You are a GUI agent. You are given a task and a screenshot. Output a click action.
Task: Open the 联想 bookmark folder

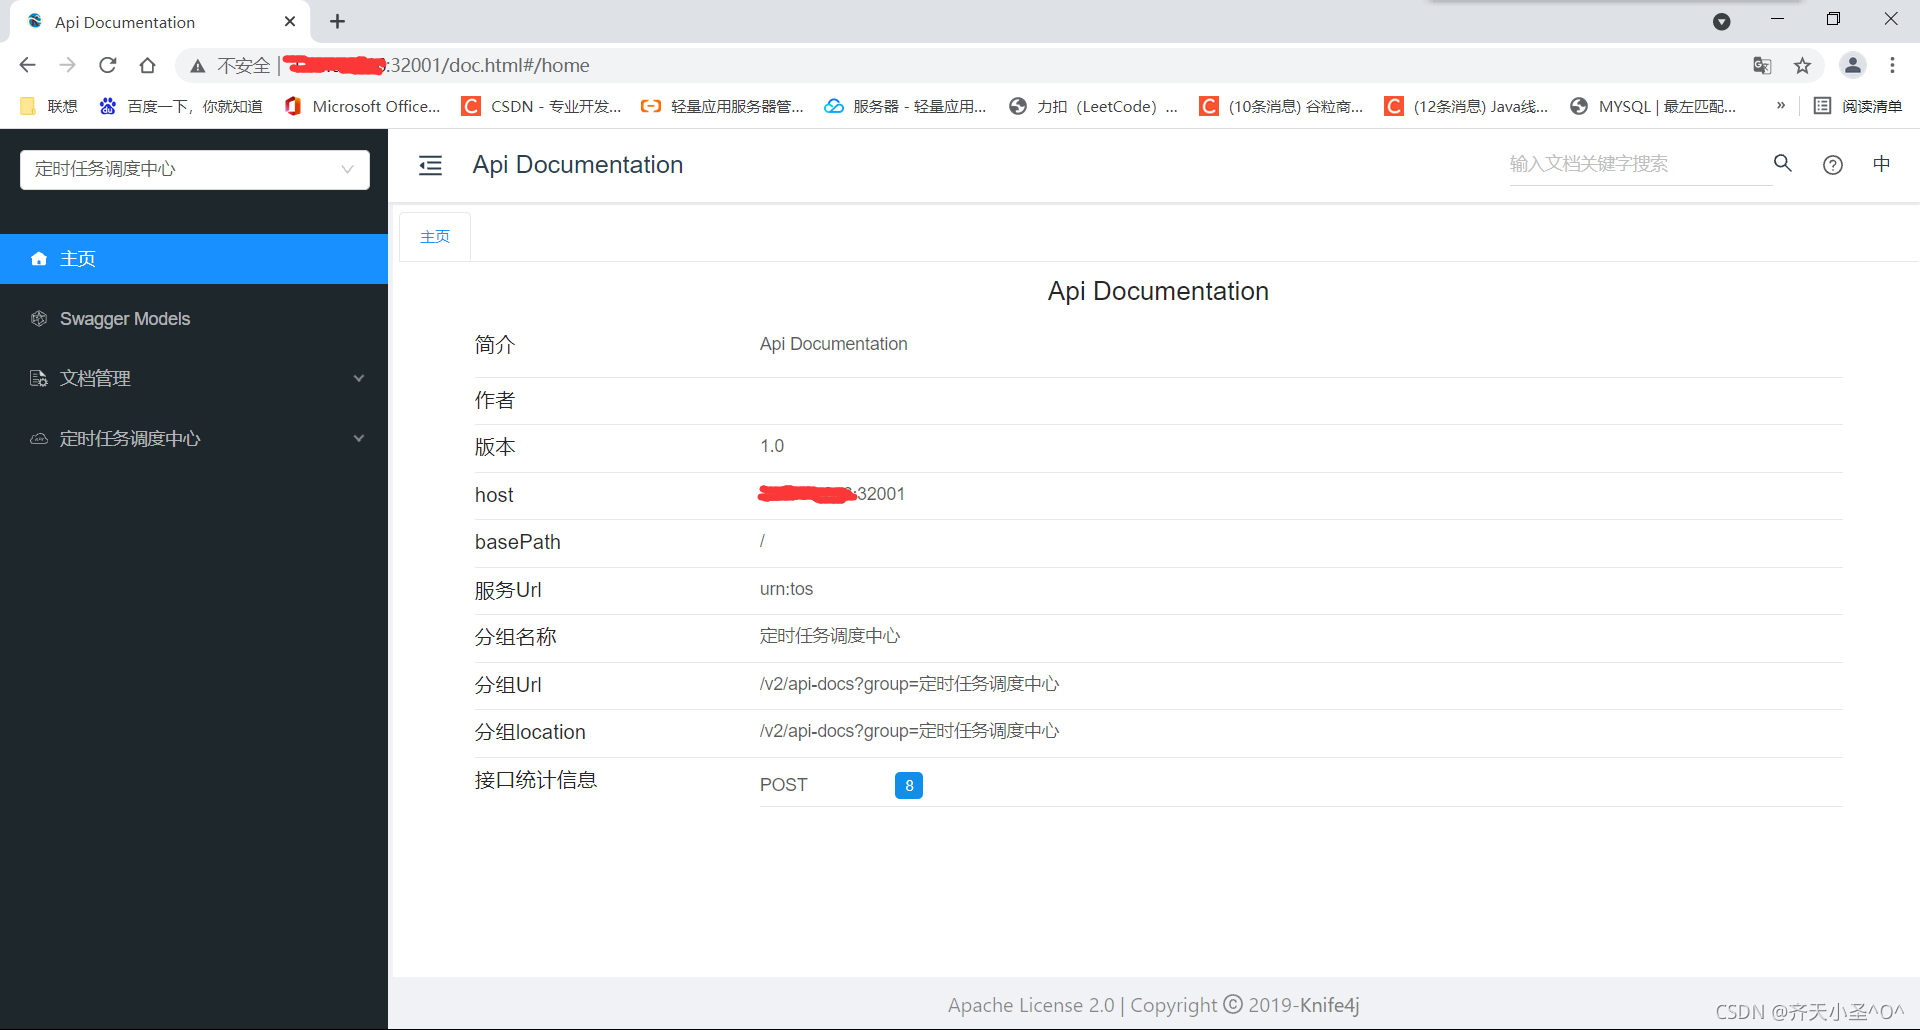(48, 106)
